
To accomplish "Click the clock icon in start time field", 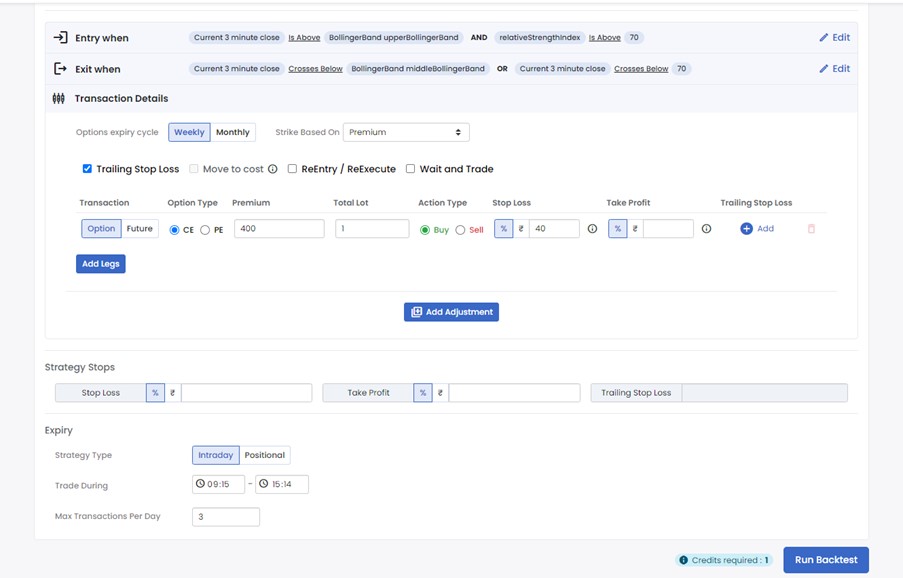I will pos(200,485).
